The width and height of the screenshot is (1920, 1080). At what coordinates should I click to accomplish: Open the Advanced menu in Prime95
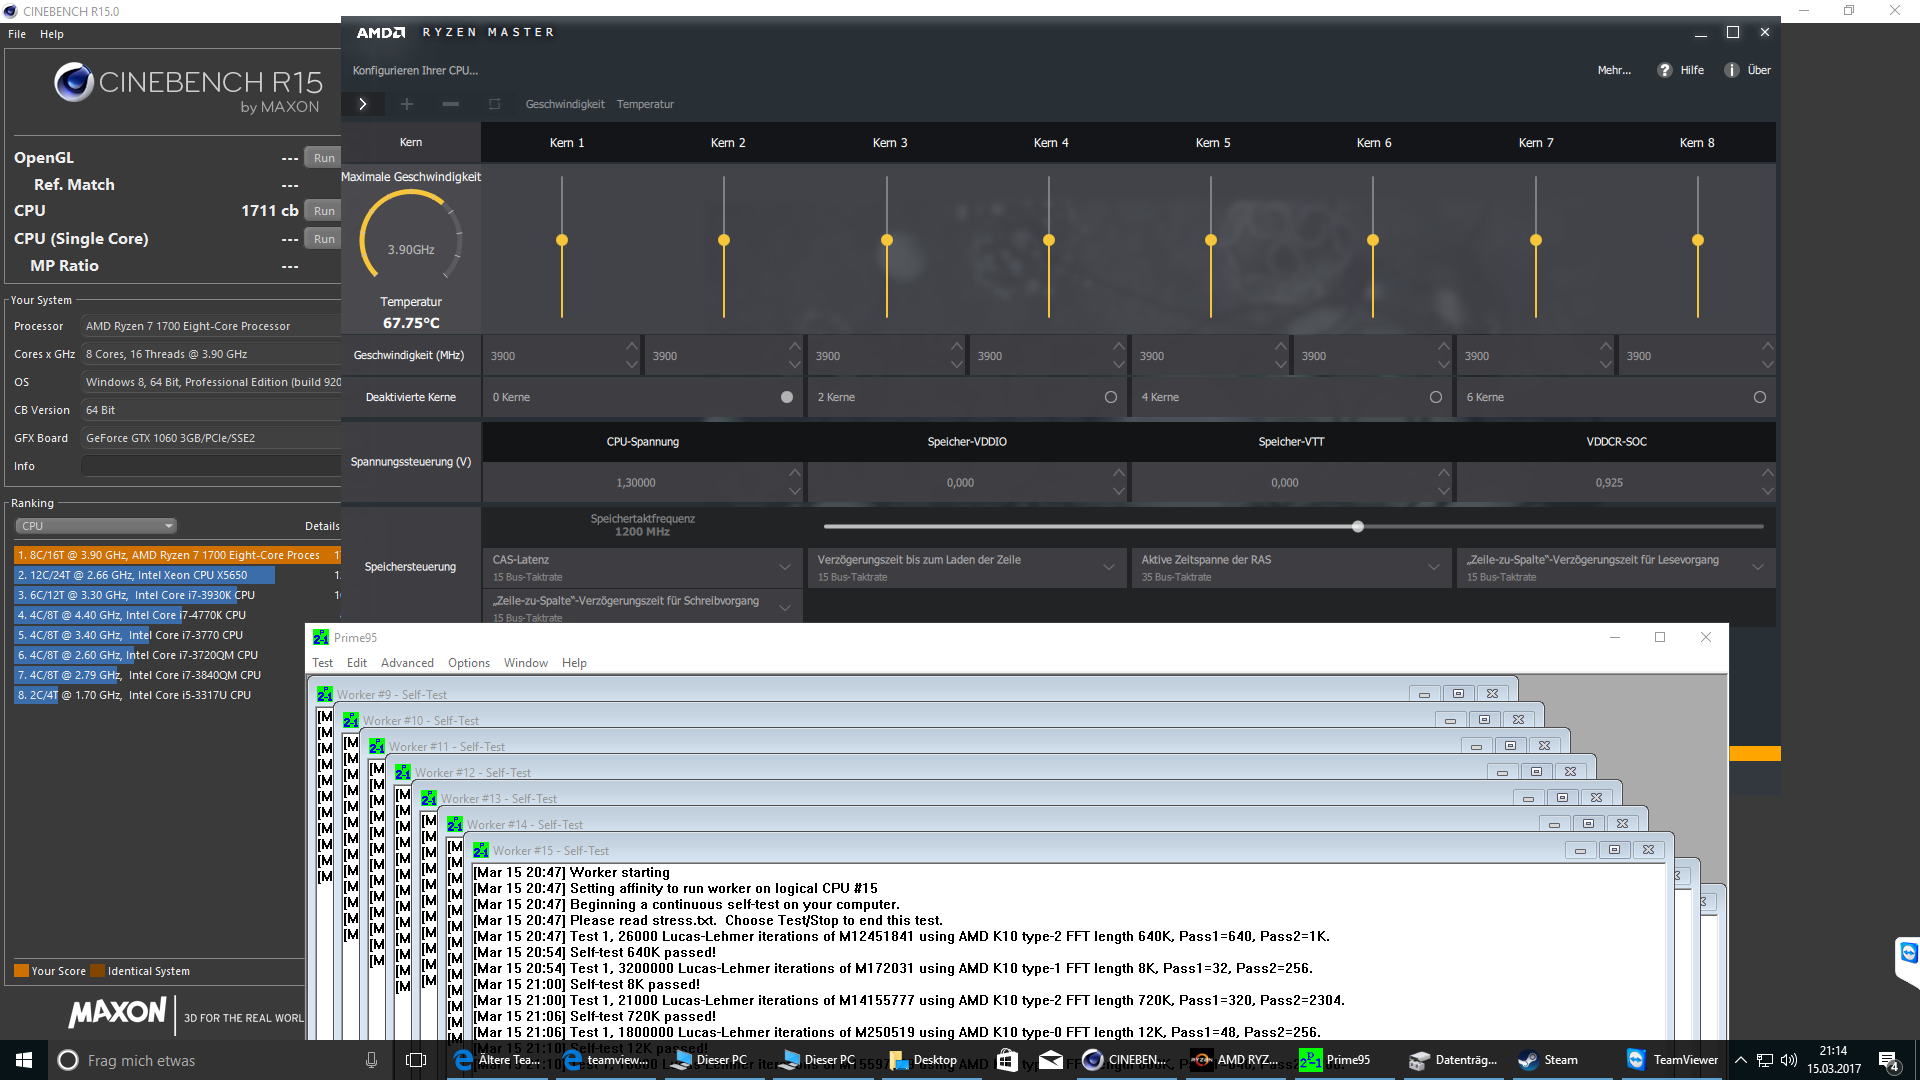point(407,663)
